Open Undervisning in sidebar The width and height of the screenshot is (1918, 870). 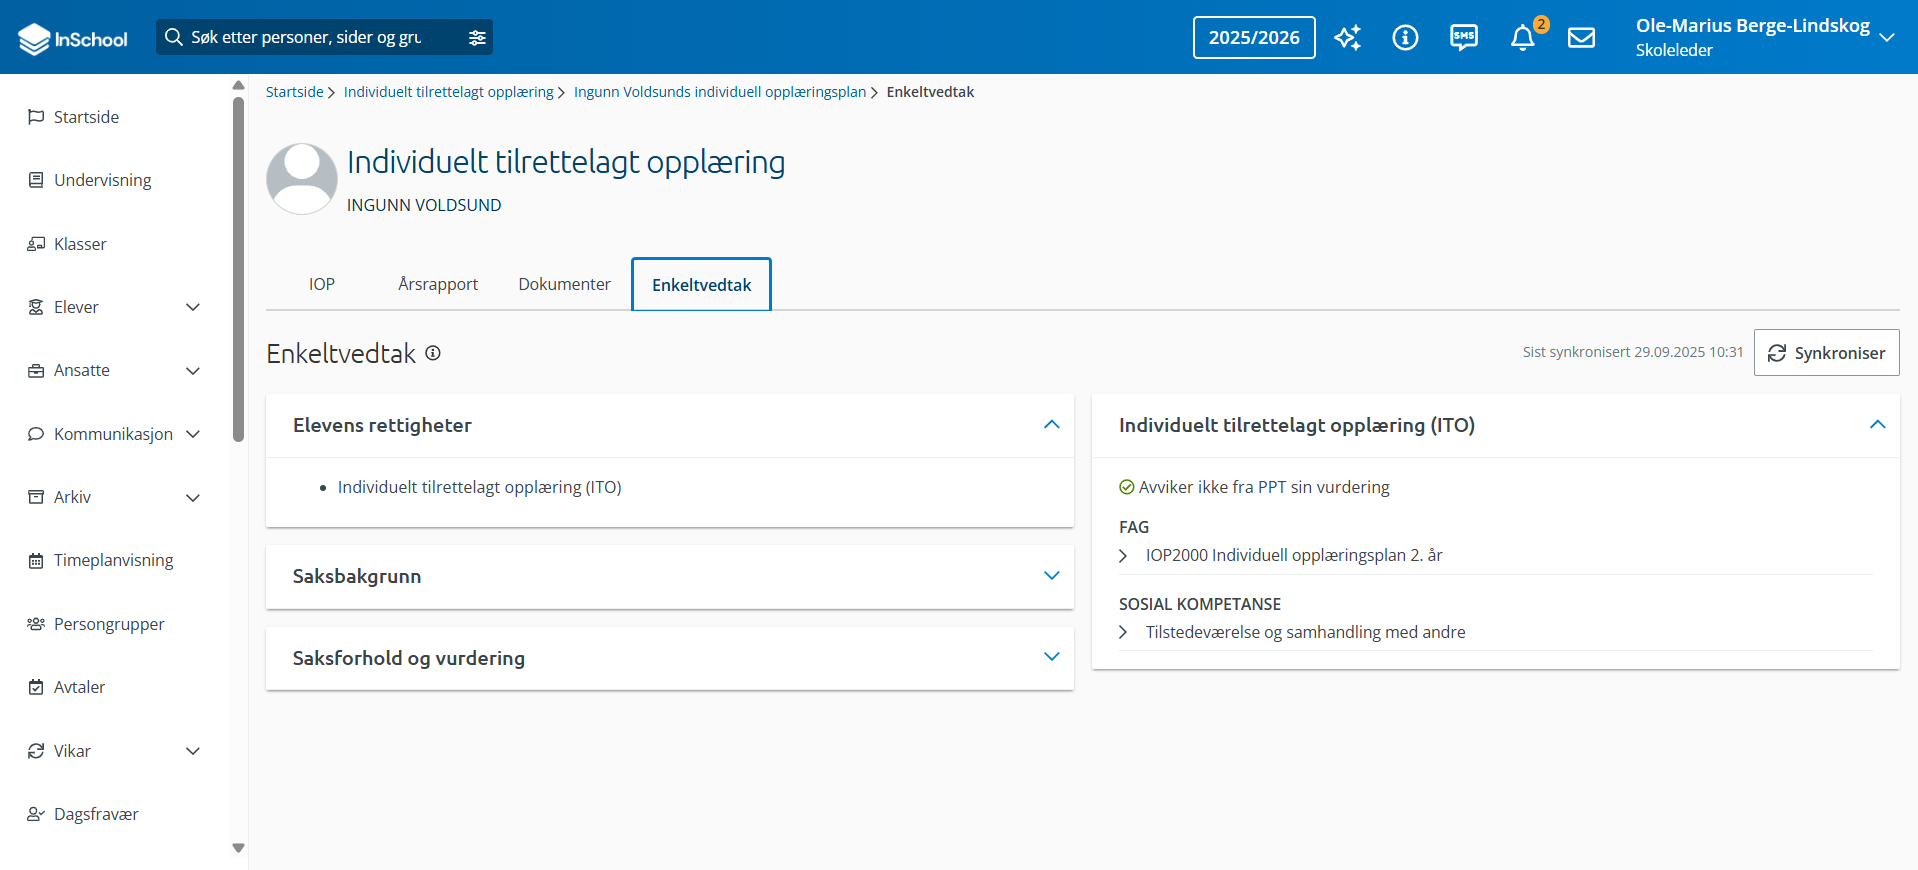click(x=103, y=180)
